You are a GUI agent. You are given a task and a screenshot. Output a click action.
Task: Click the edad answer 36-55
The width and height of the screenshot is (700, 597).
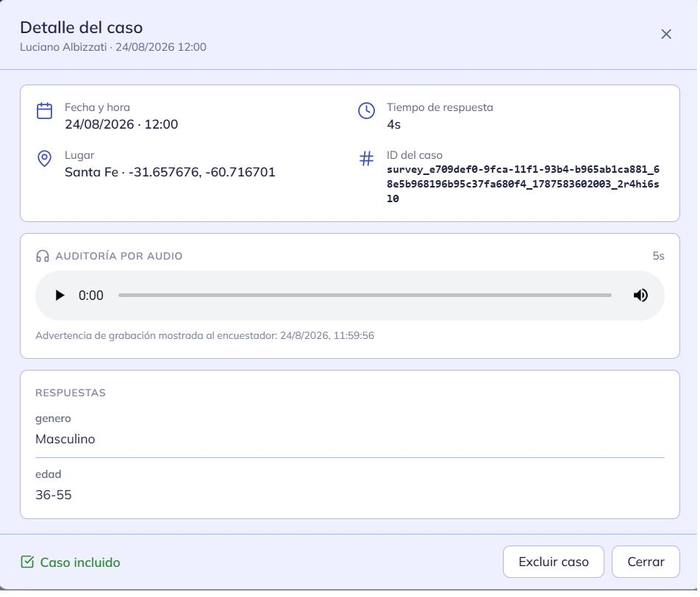53,495
